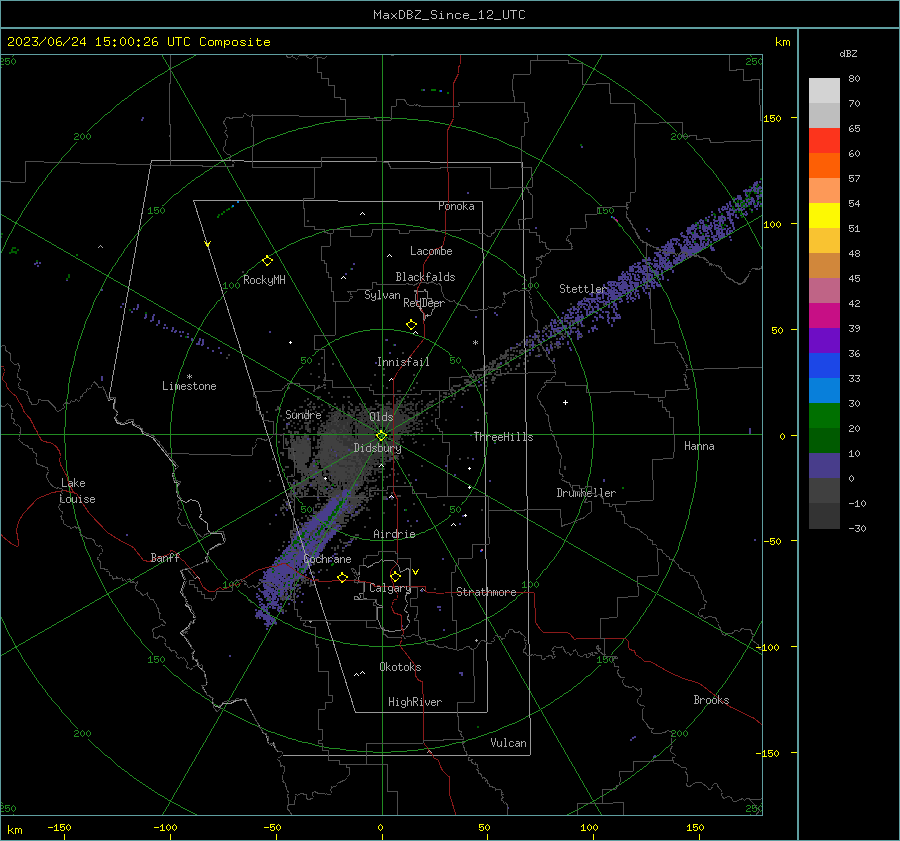Pick the red 60-65 dBZ legend swatch
Image resolution: width=900 pixels, height=841 pixels.
[824, 141]
